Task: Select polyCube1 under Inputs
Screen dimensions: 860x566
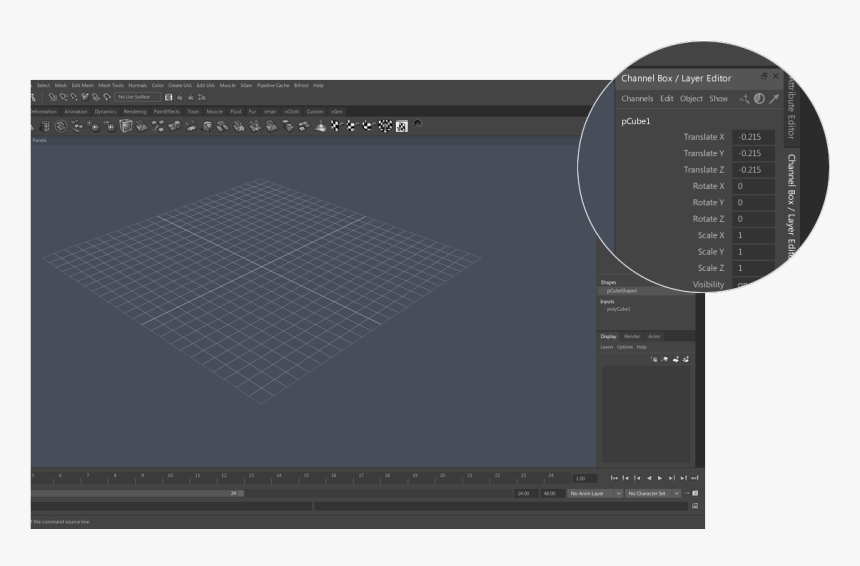Action: [619, 309]
